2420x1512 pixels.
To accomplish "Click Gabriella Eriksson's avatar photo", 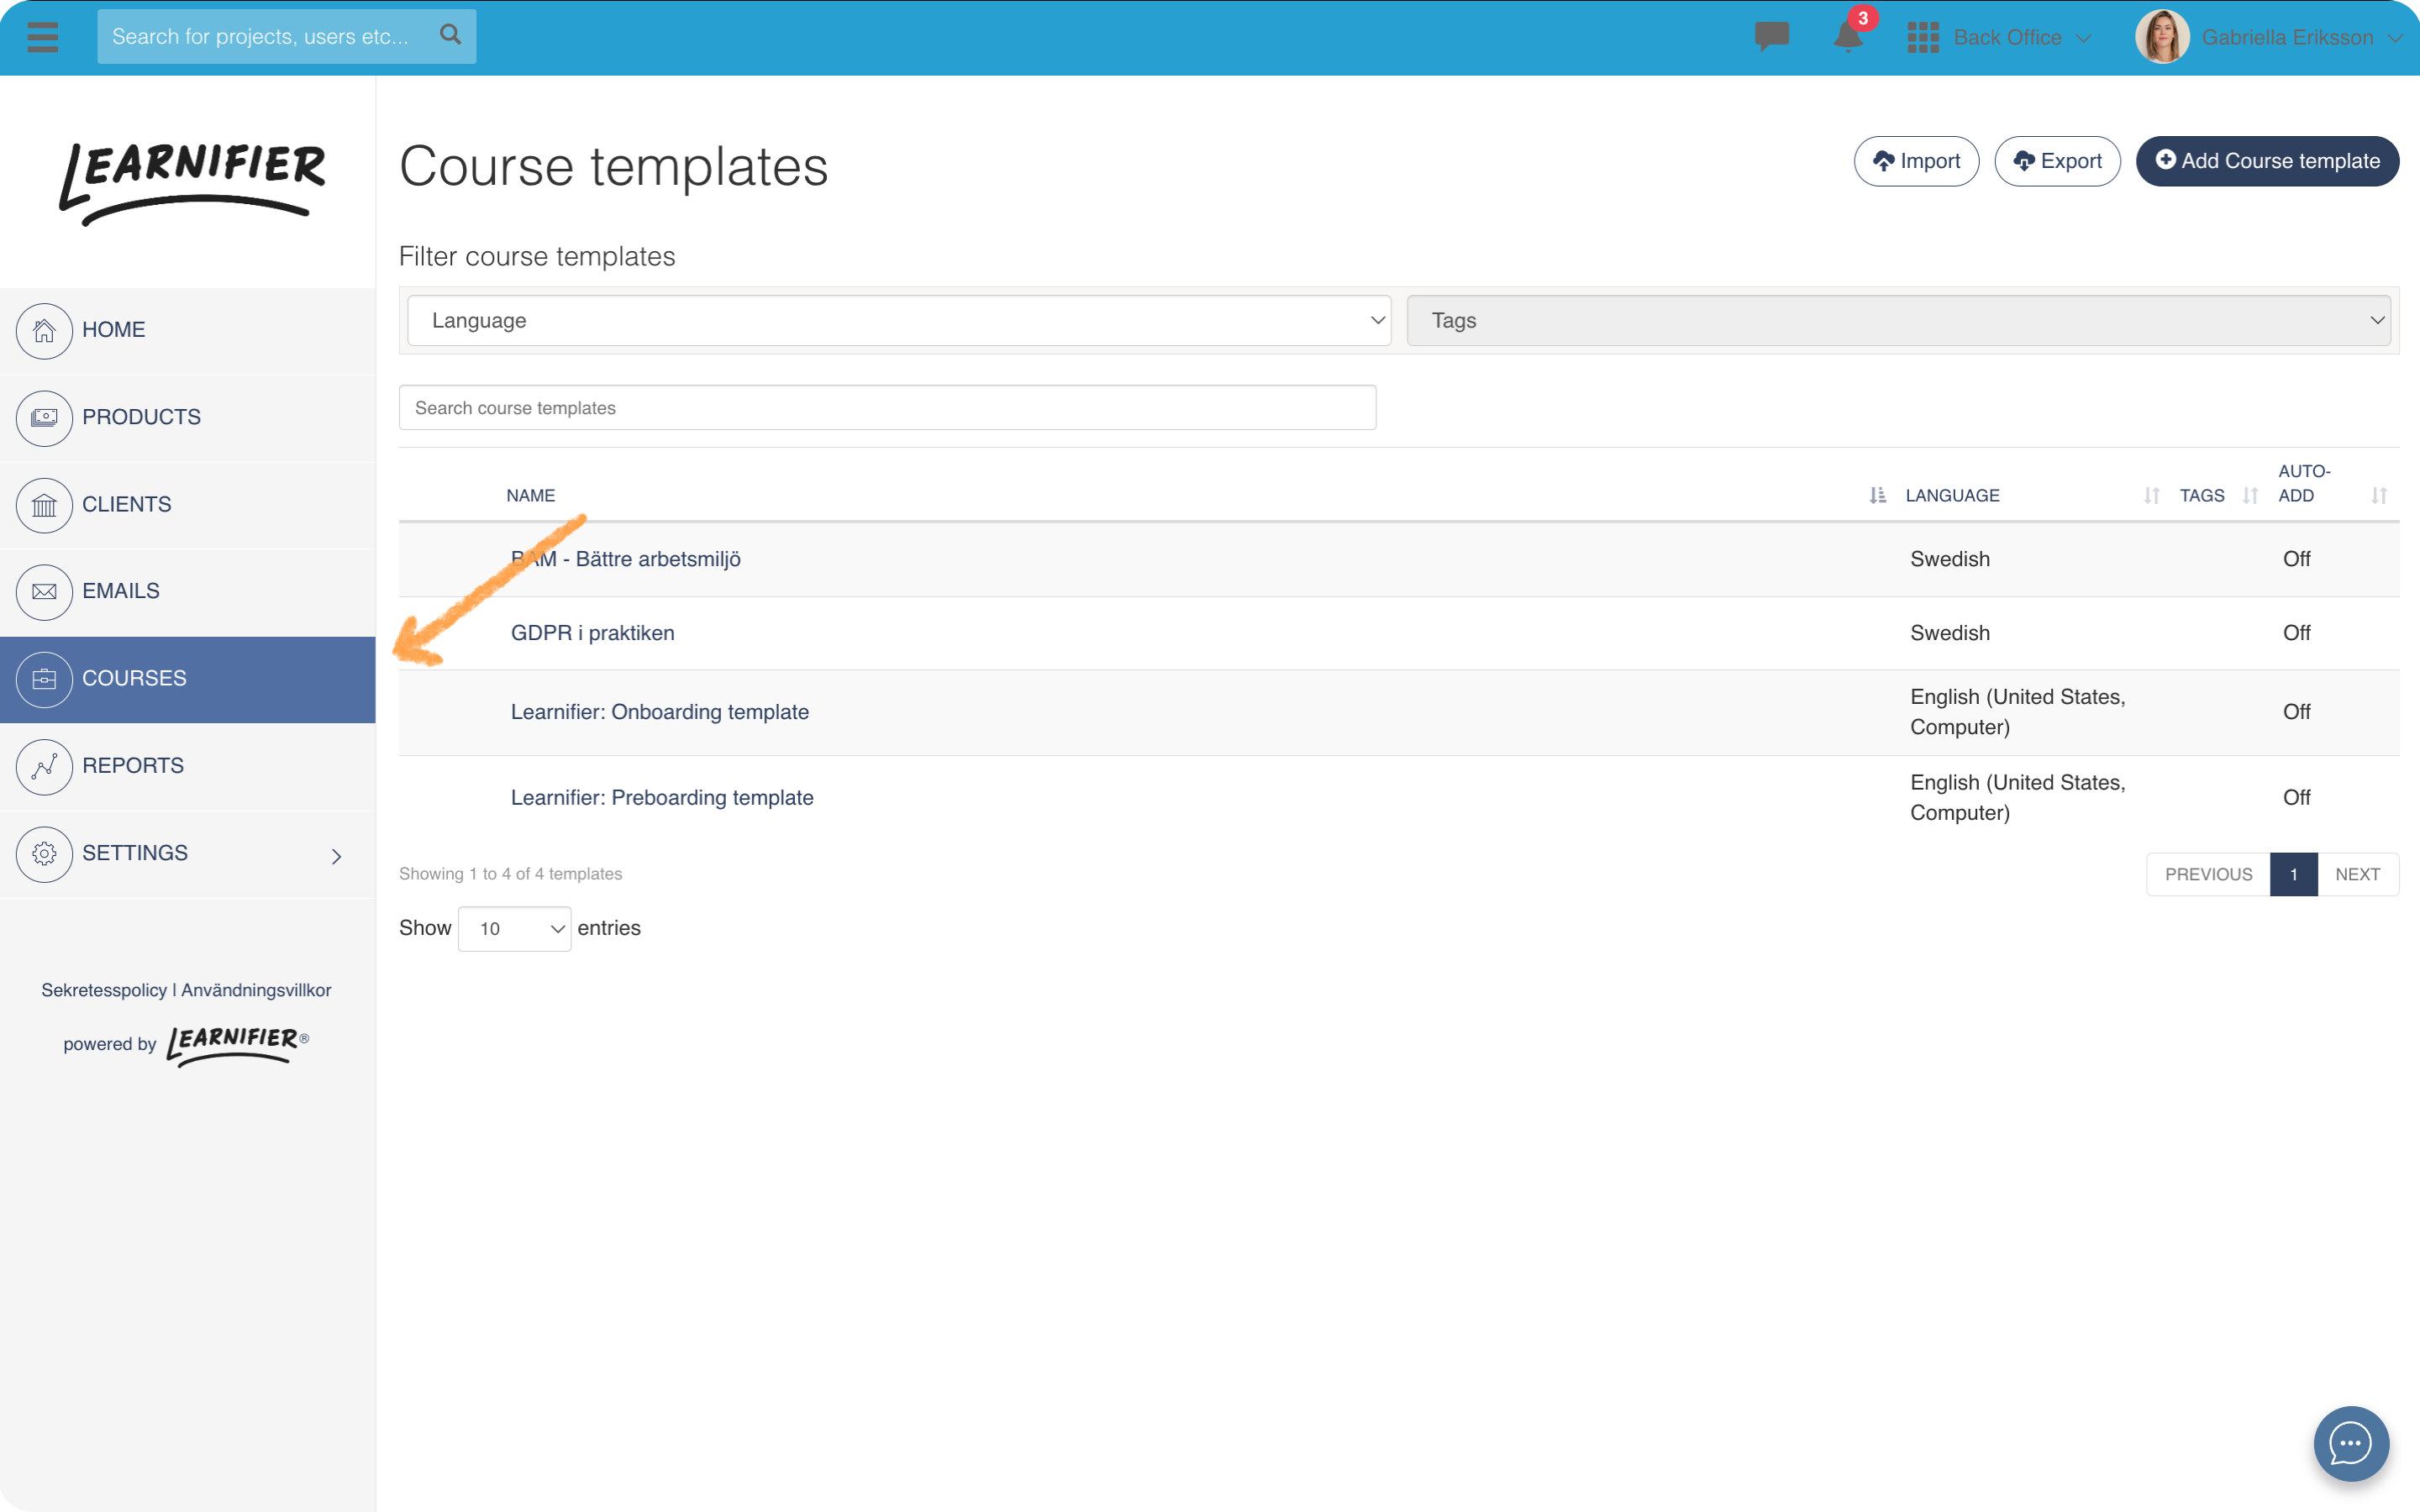I will [2162, 37].
